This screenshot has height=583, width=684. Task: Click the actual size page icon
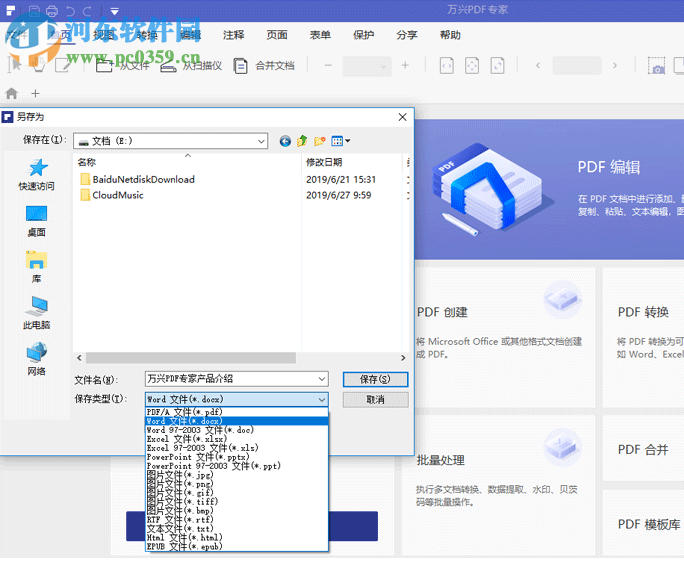[x=498, y=66]
